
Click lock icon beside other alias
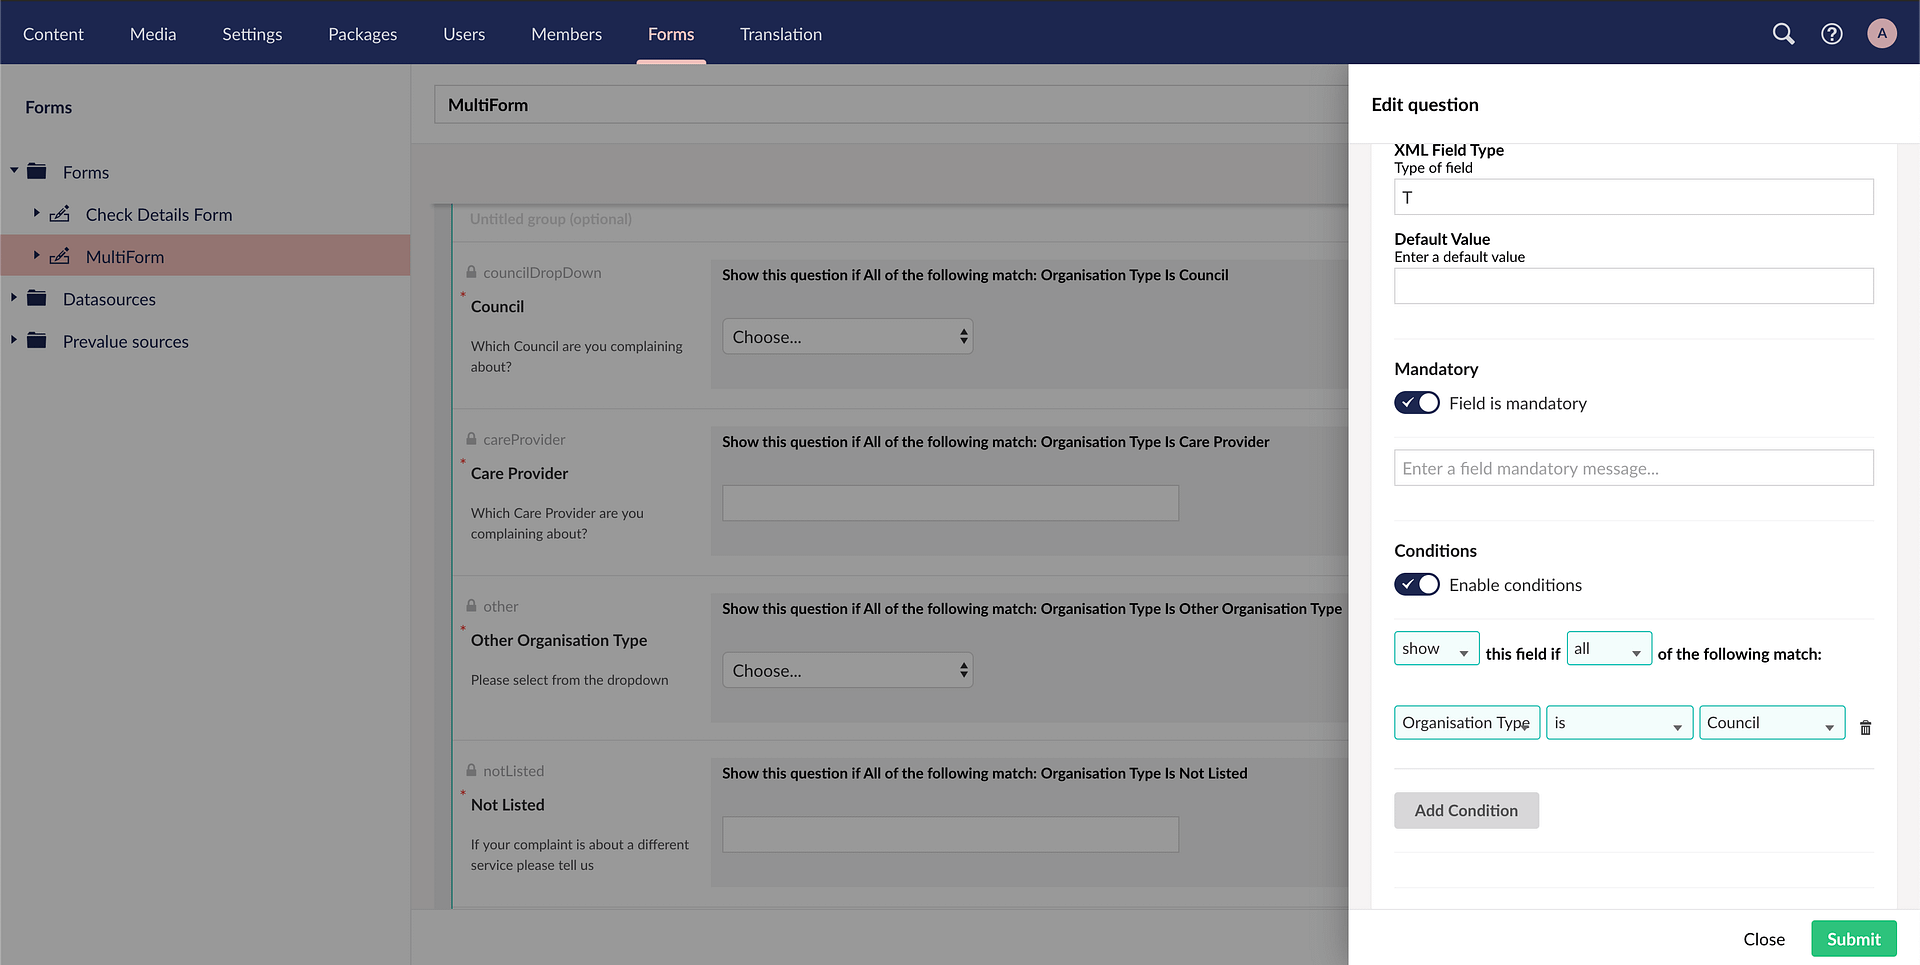(x=471, y=606)
